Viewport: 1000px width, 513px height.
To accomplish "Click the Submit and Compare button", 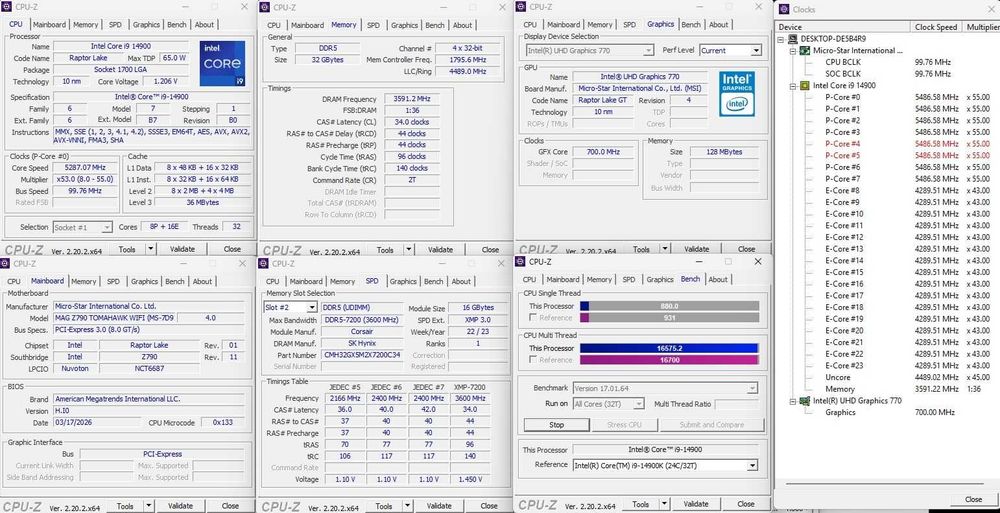I will coord(712,425).
